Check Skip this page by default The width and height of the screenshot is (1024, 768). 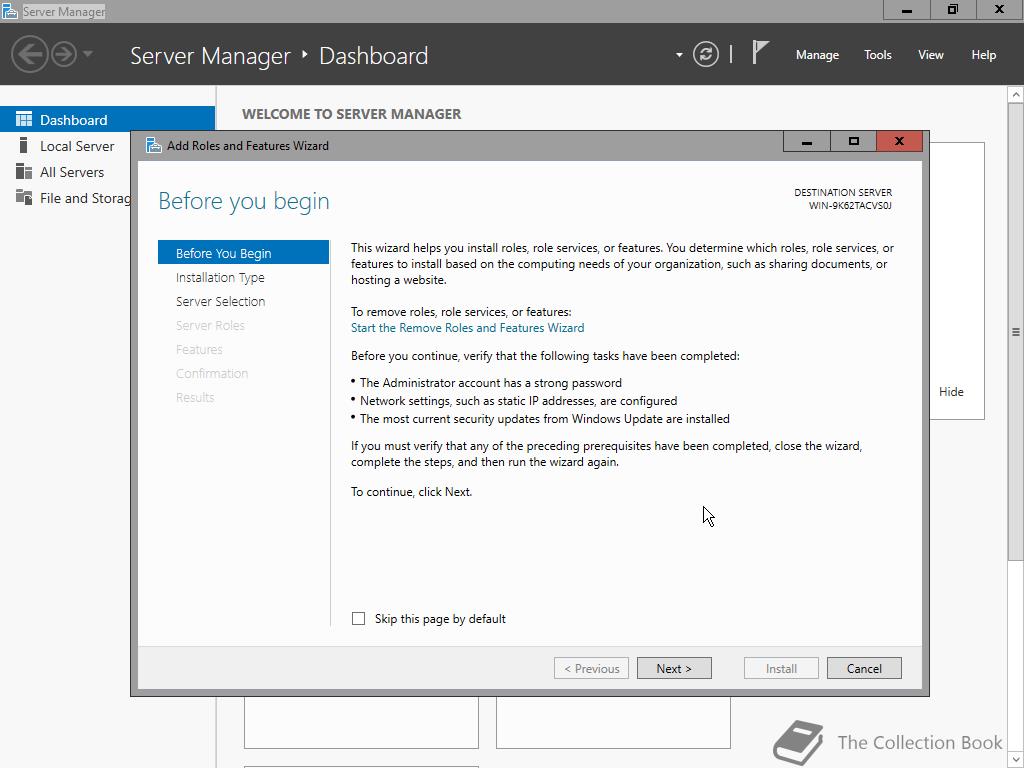point(359,618)
